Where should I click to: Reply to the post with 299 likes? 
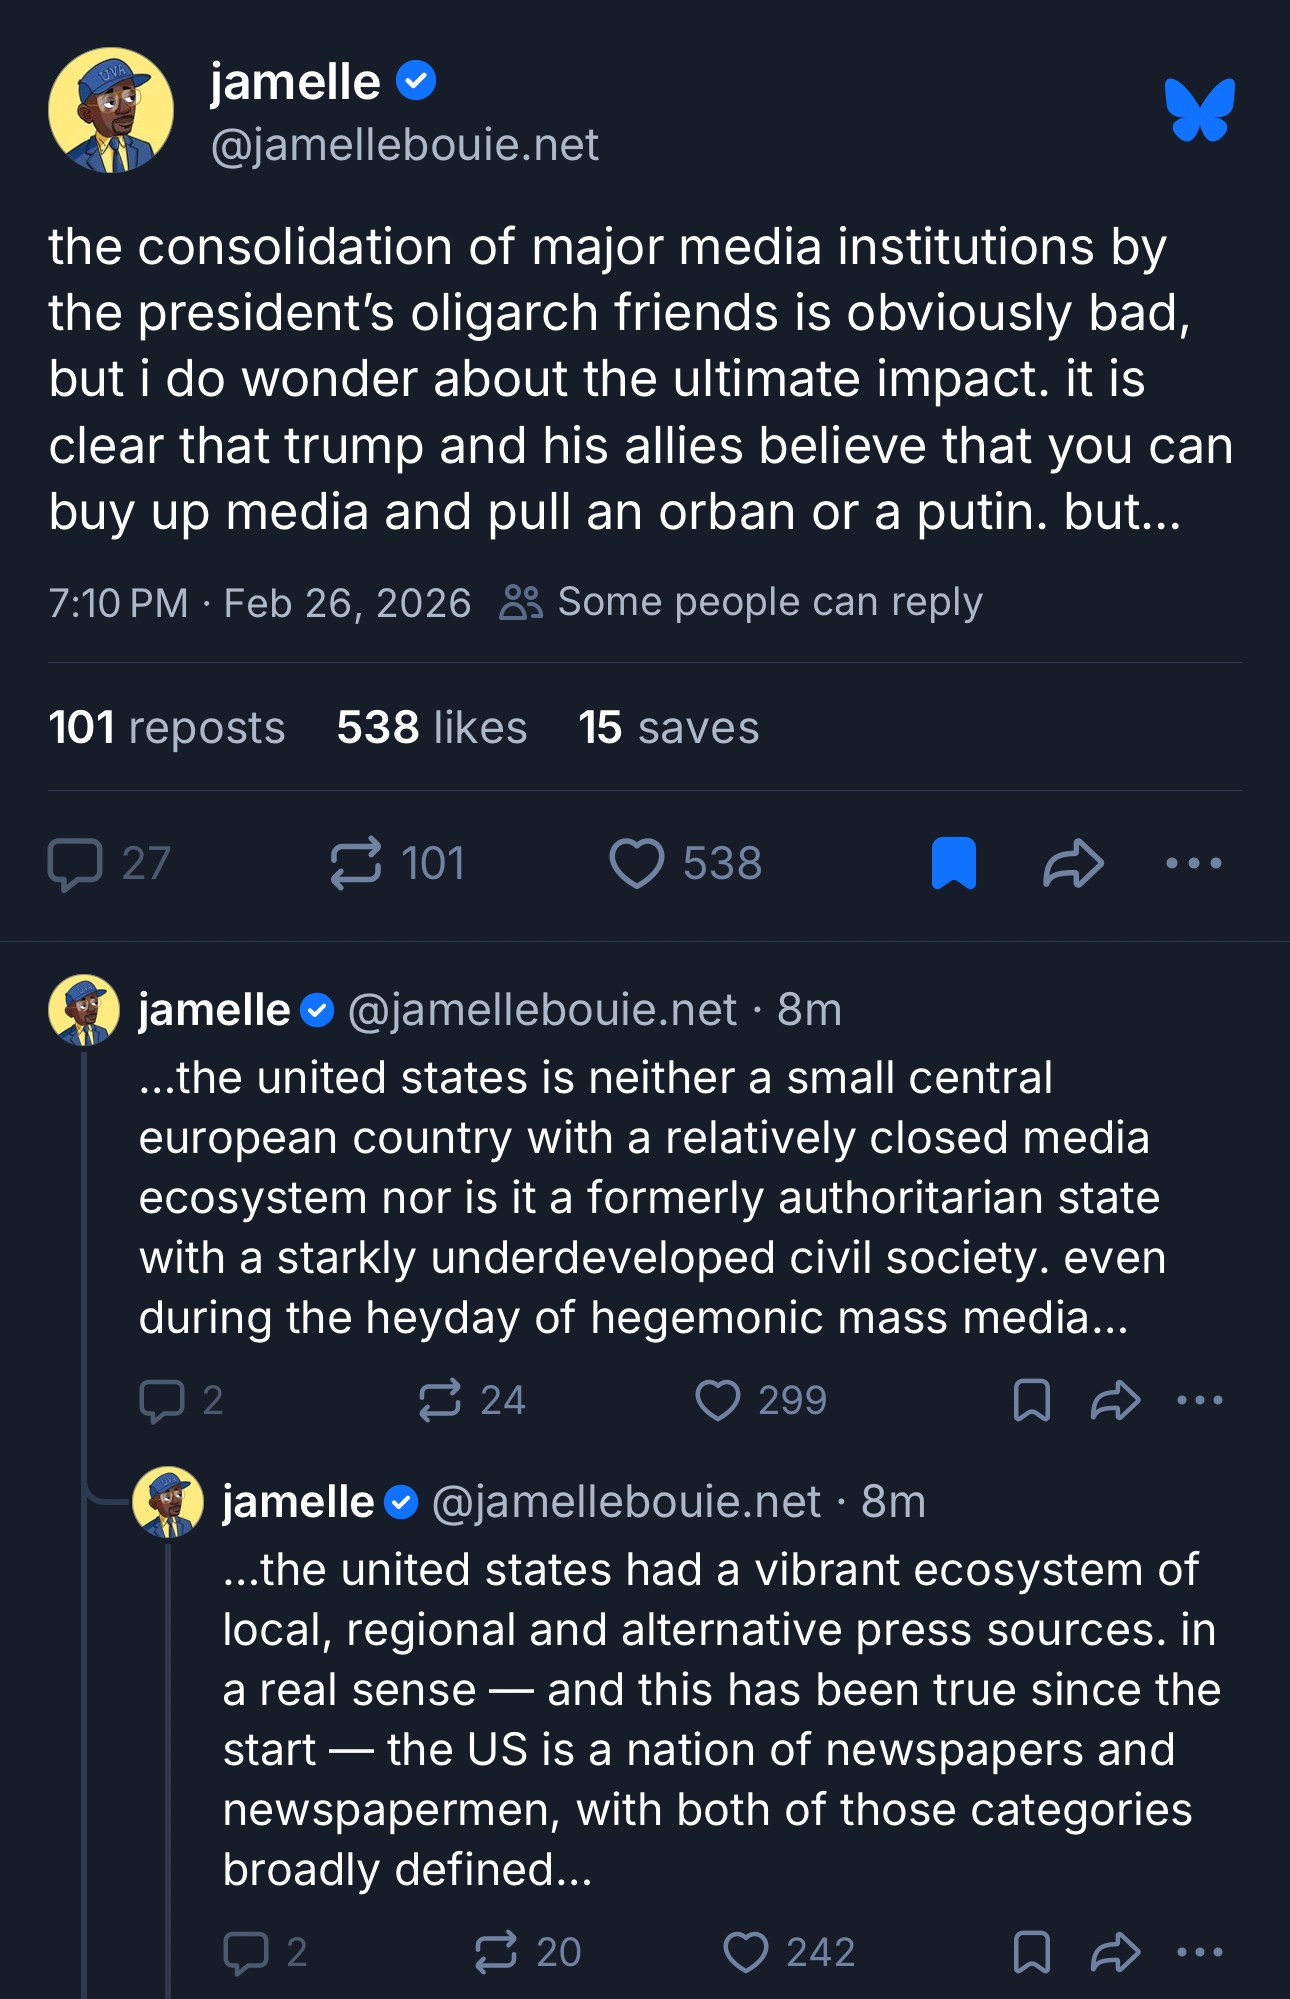[x=162, y=1401]
